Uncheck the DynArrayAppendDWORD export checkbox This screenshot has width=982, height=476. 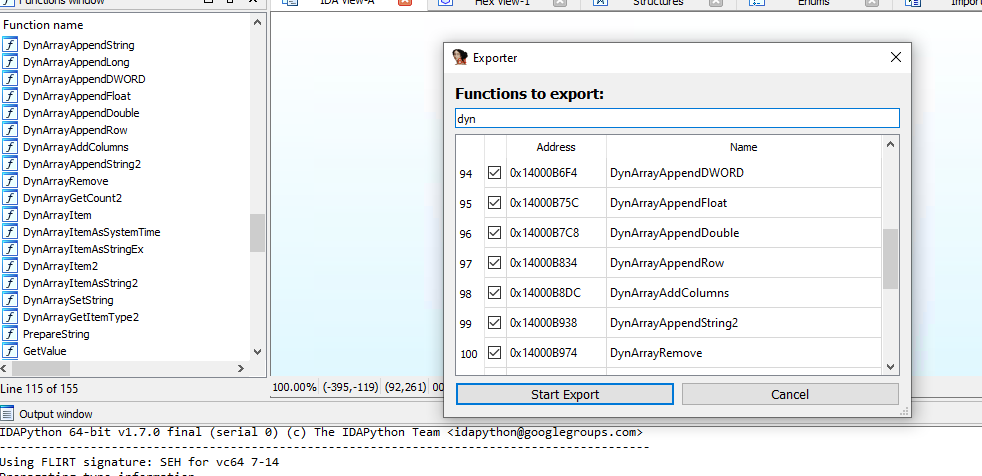click(x=495, y=172)
